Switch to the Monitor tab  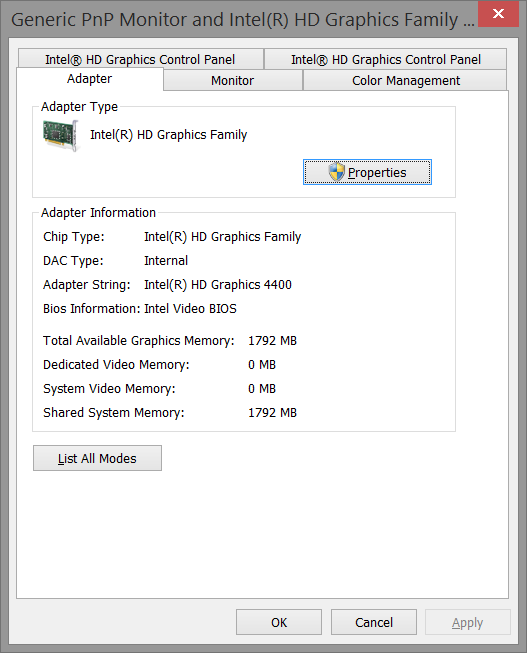[232, 80]
